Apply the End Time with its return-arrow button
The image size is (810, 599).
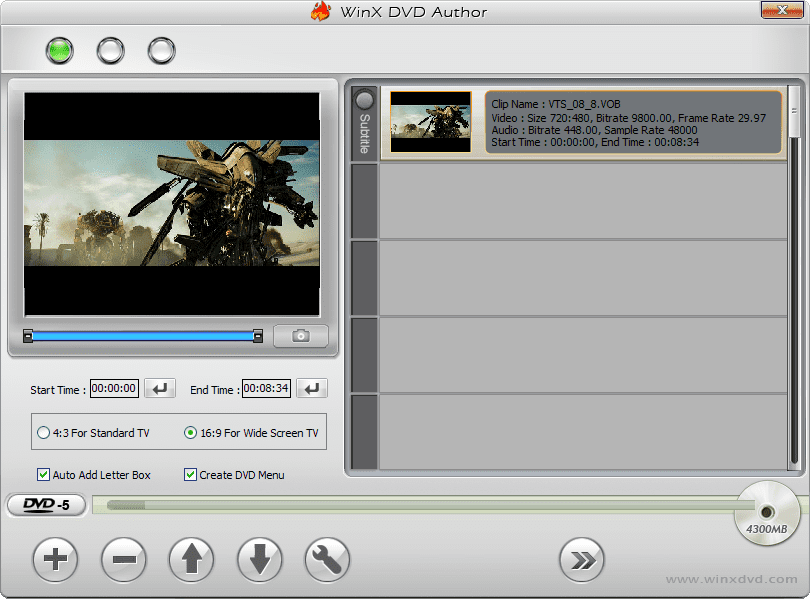click(311, 388)
